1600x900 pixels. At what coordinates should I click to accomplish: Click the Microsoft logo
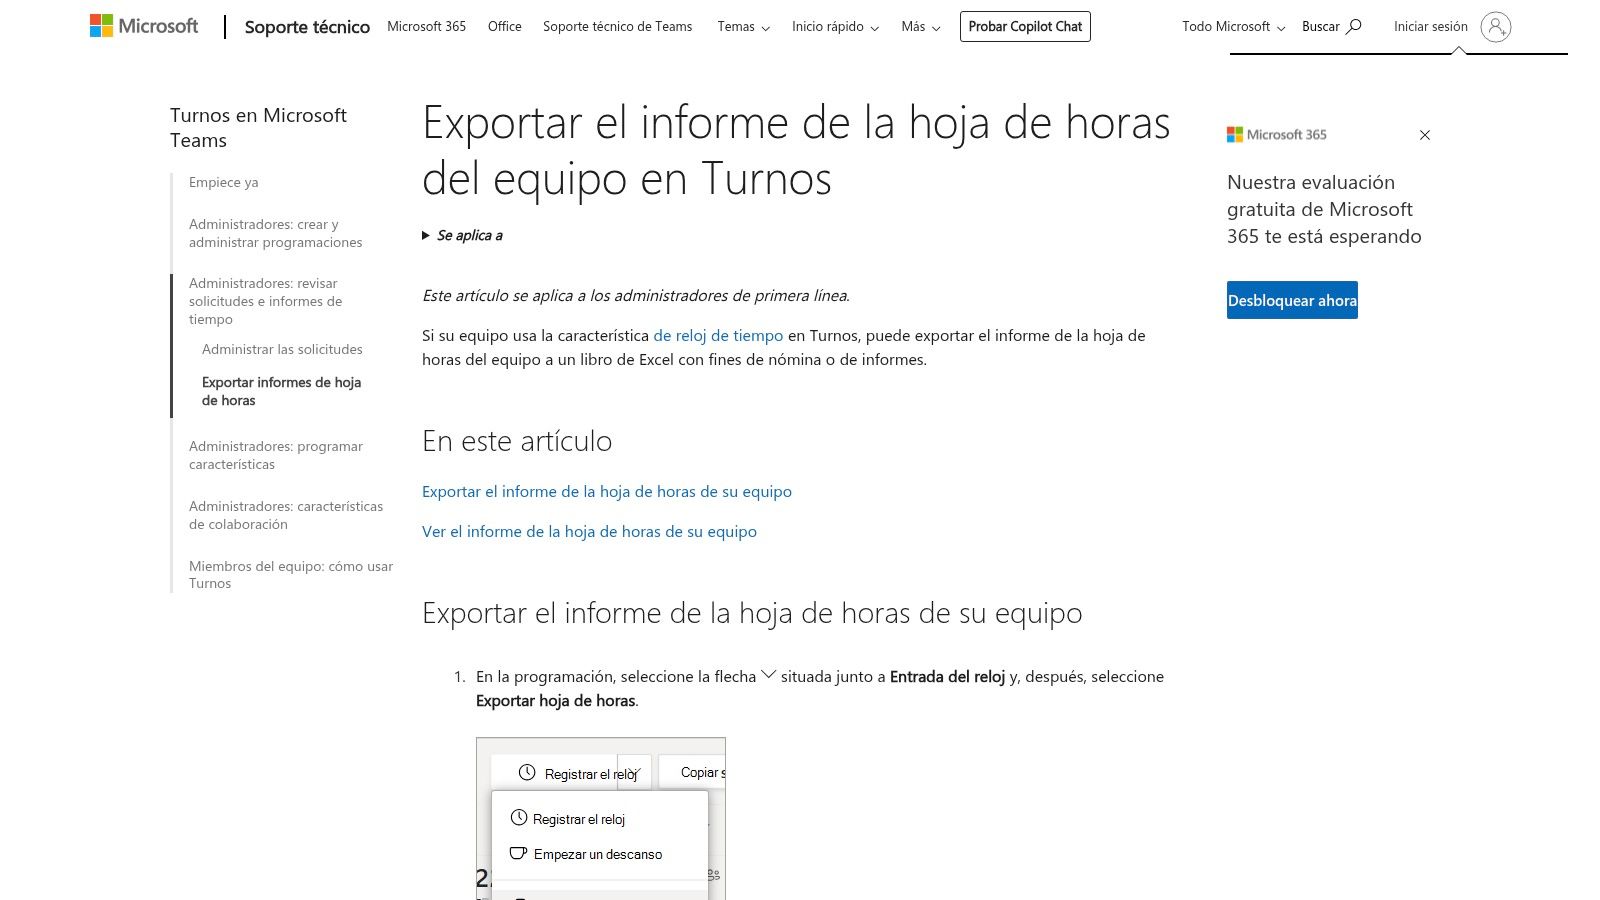(144, 26)
